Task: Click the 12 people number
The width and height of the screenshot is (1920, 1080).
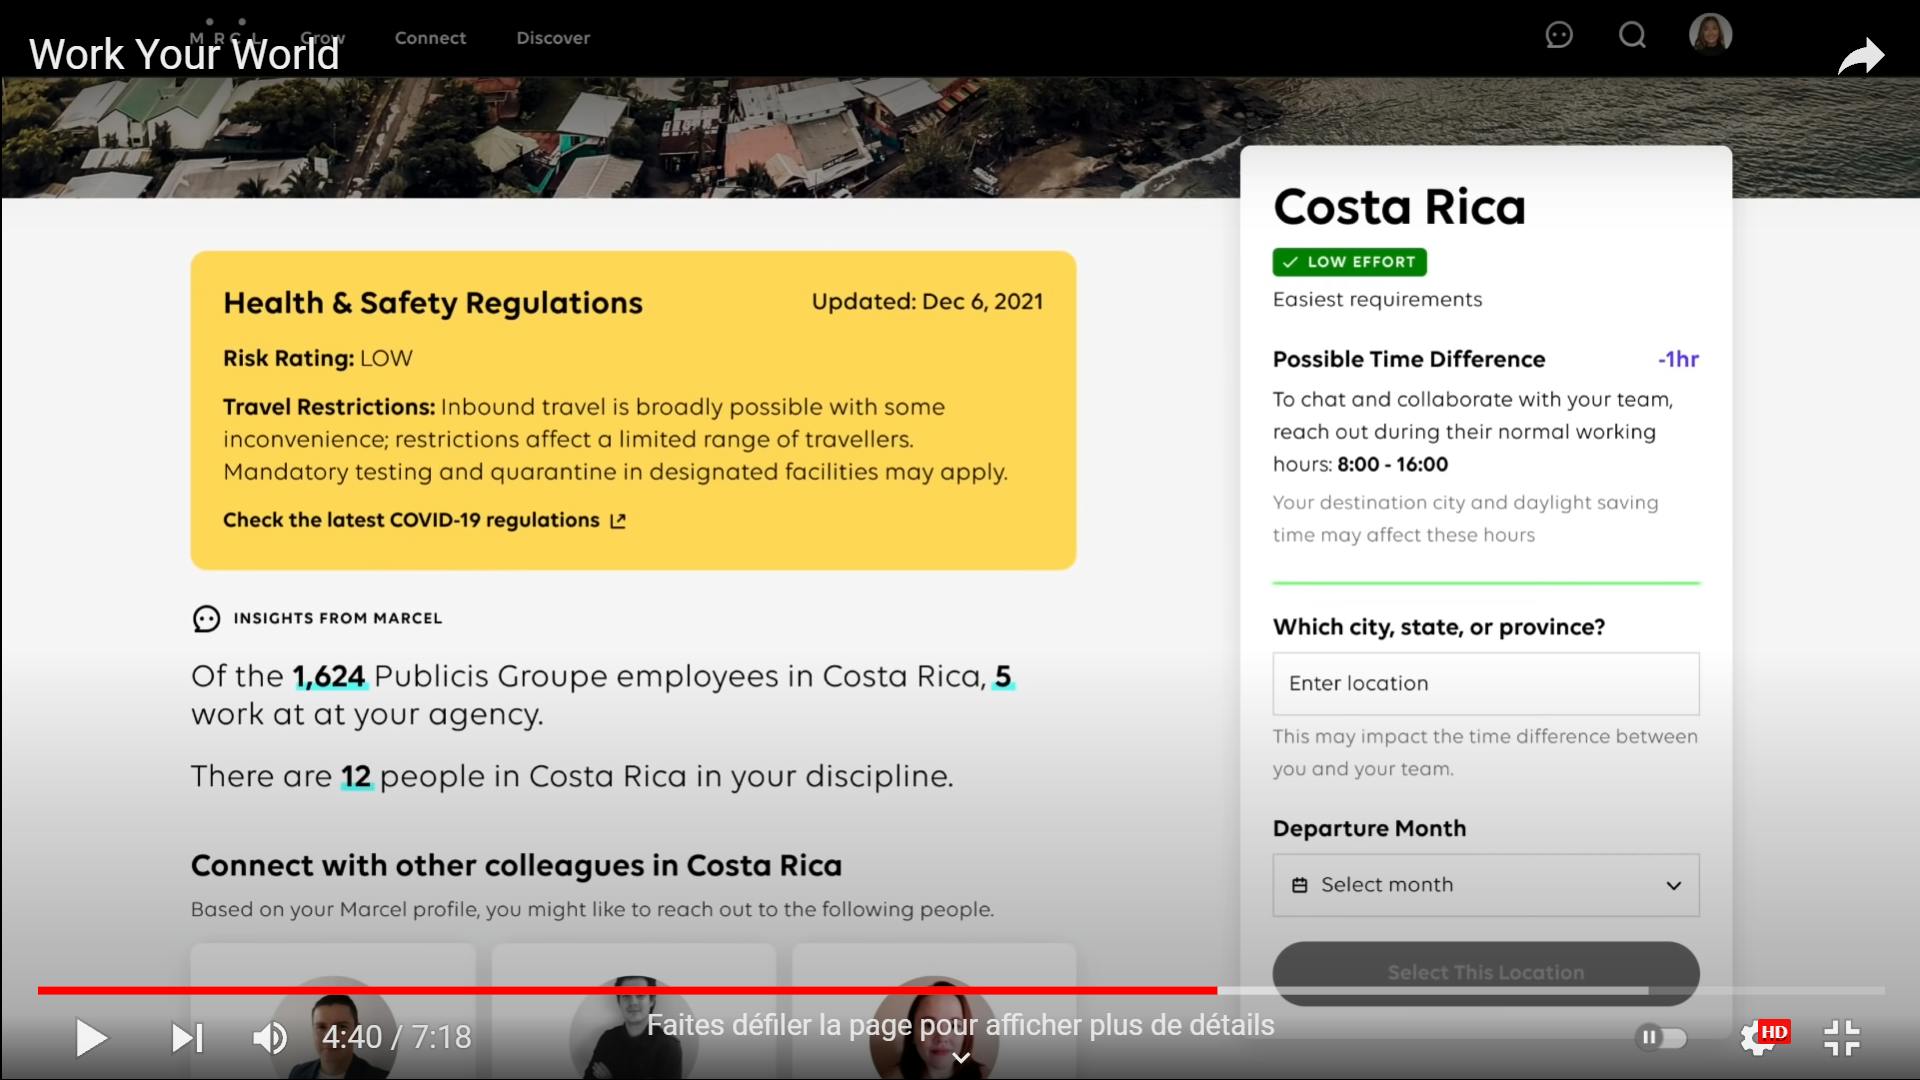Action: click(356, 777)
